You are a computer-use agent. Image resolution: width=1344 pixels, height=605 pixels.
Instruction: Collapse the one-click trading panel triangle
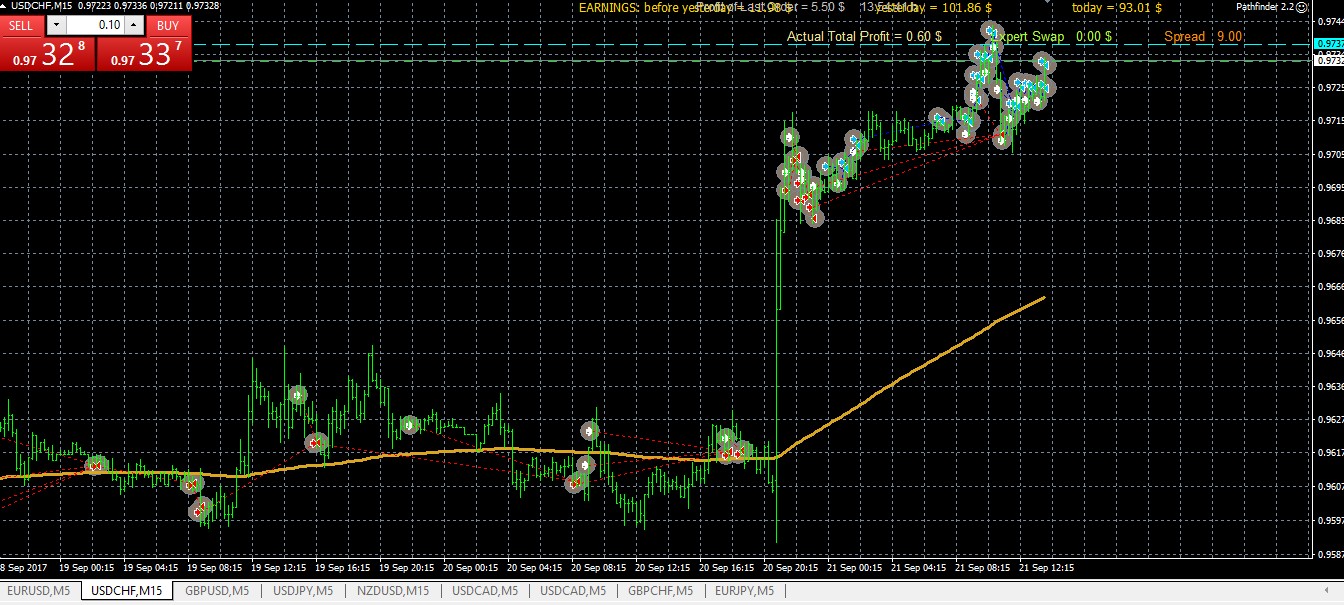click(x=5, y=7)
